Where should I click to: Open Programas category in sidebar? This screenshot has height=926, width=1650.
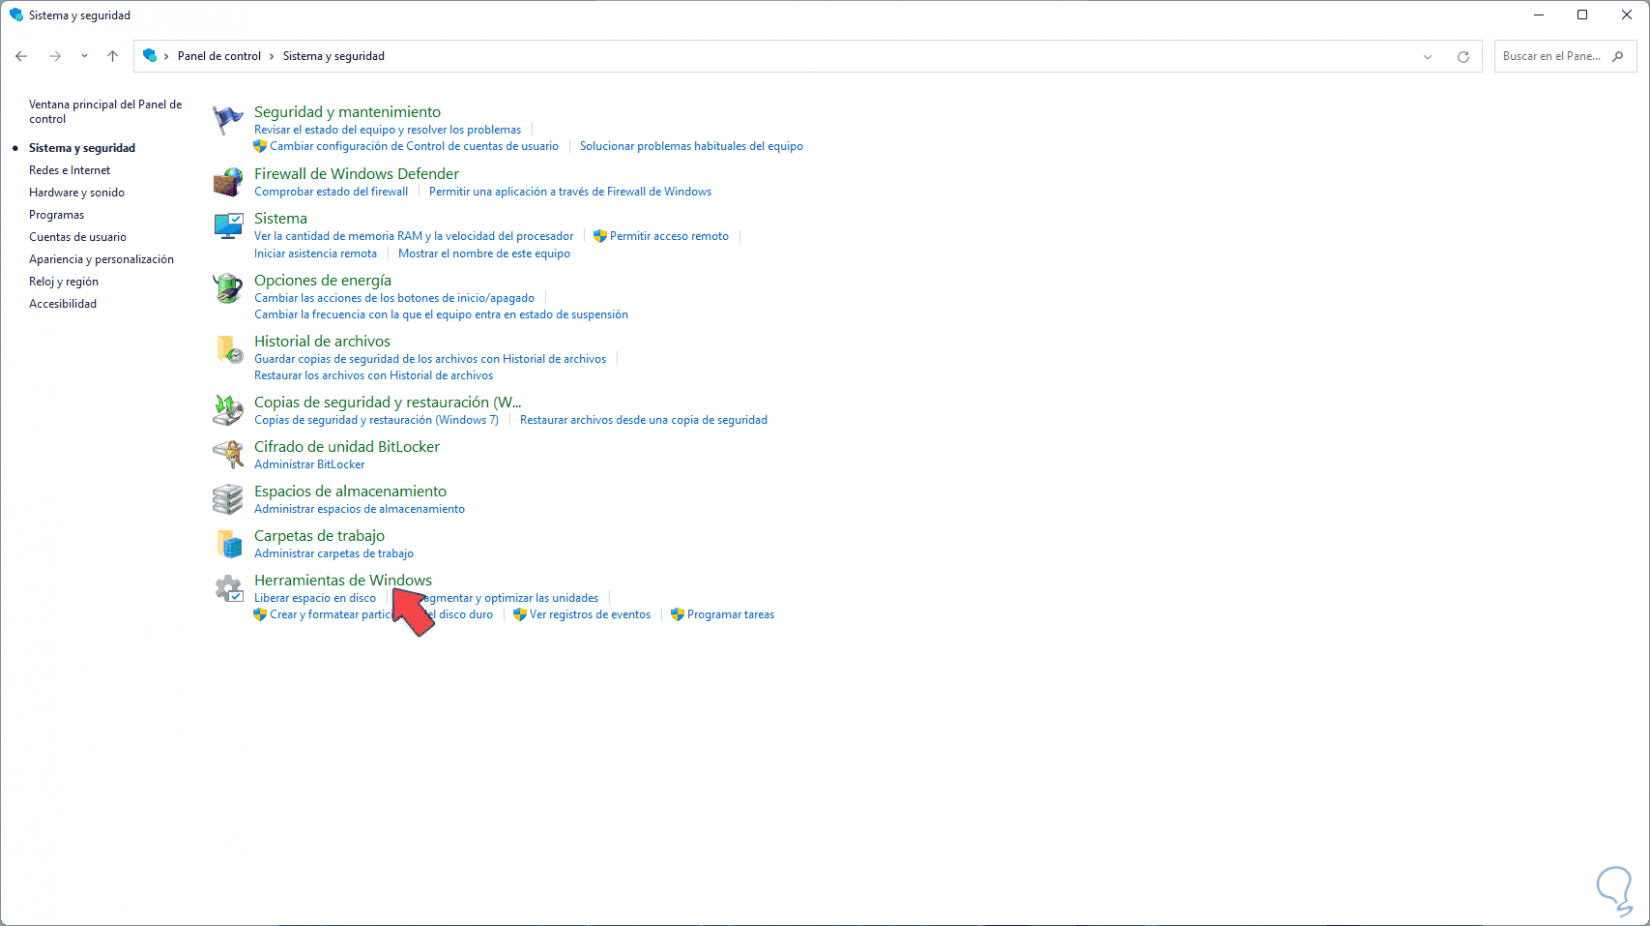57,215
